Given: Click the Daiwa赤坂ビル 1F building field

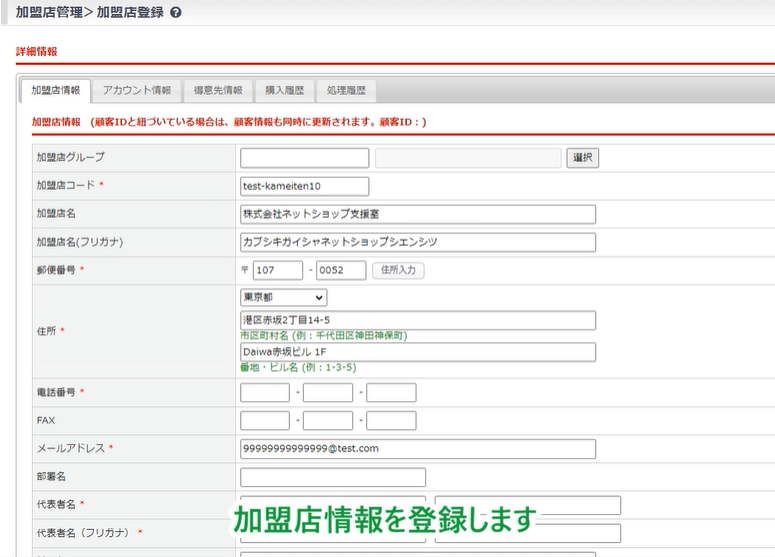Looking at the screenshot, I should point(418,352).
